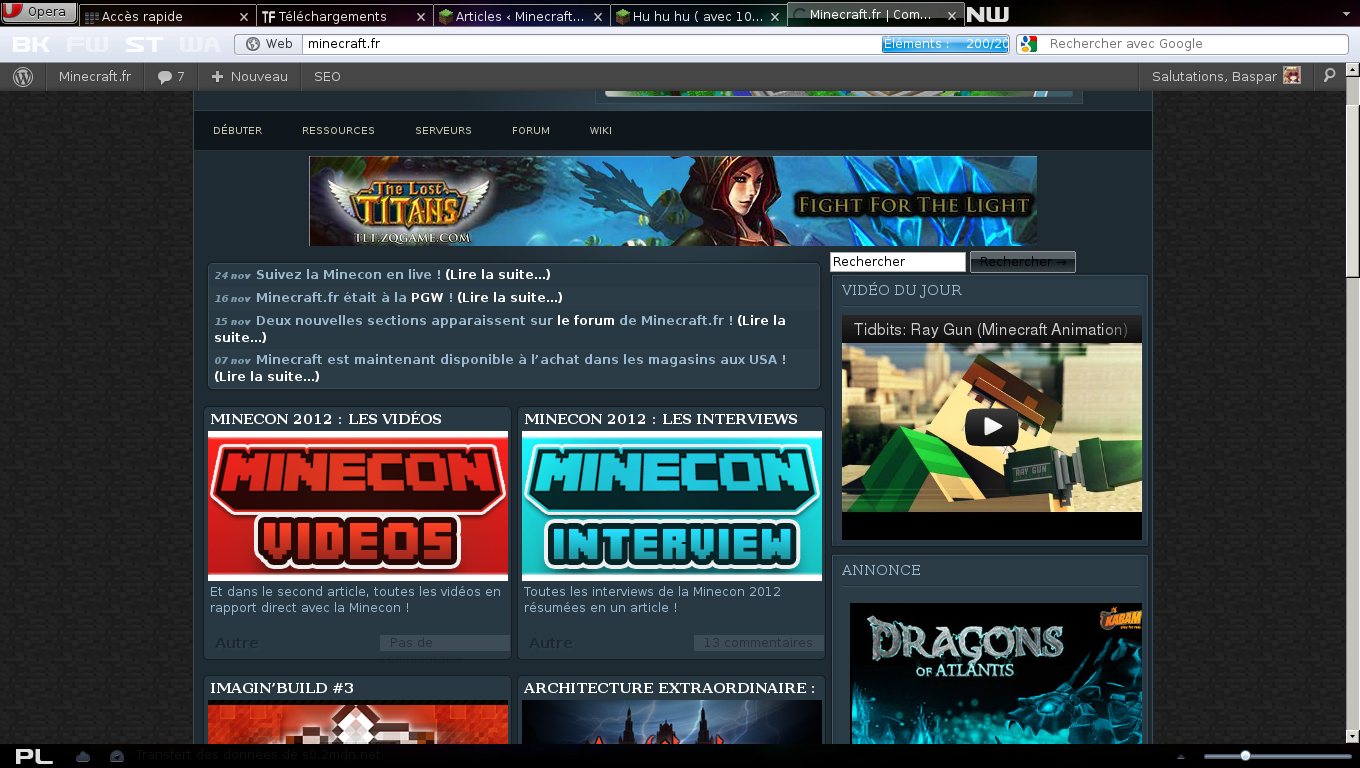Open the Pas de commentaire link

coord(445,643)
